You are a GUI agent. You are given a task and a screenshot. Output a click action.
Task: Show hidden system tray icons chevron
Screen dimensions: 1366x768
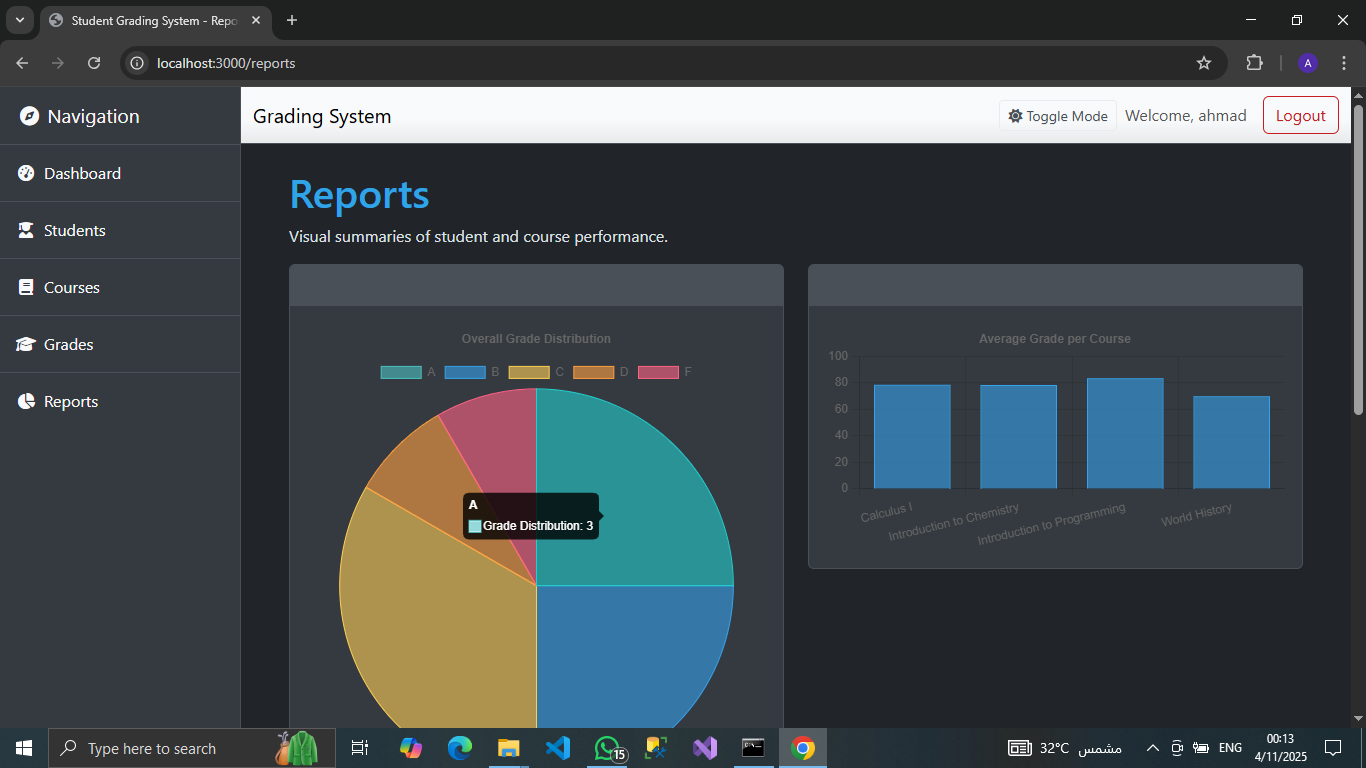tap(1152, 748)
